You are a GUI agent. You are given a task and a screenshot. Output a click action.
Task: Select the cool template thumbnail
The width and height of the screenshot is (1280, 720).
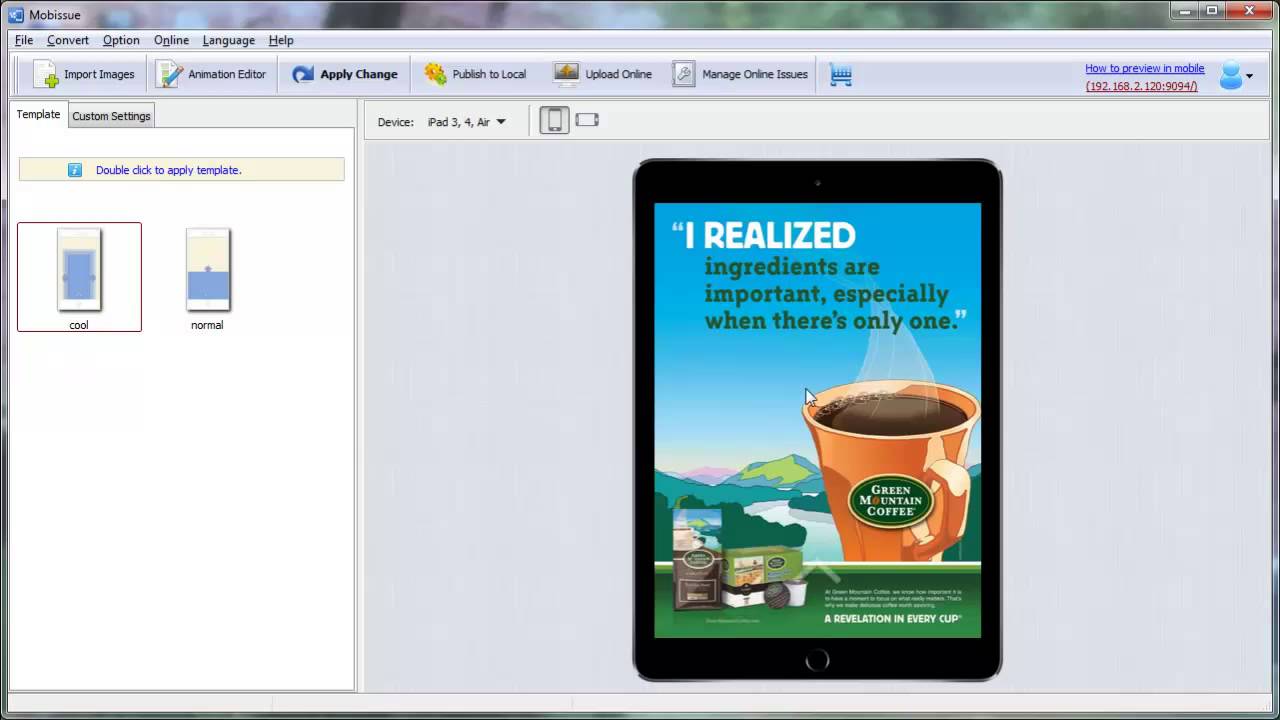79,277
